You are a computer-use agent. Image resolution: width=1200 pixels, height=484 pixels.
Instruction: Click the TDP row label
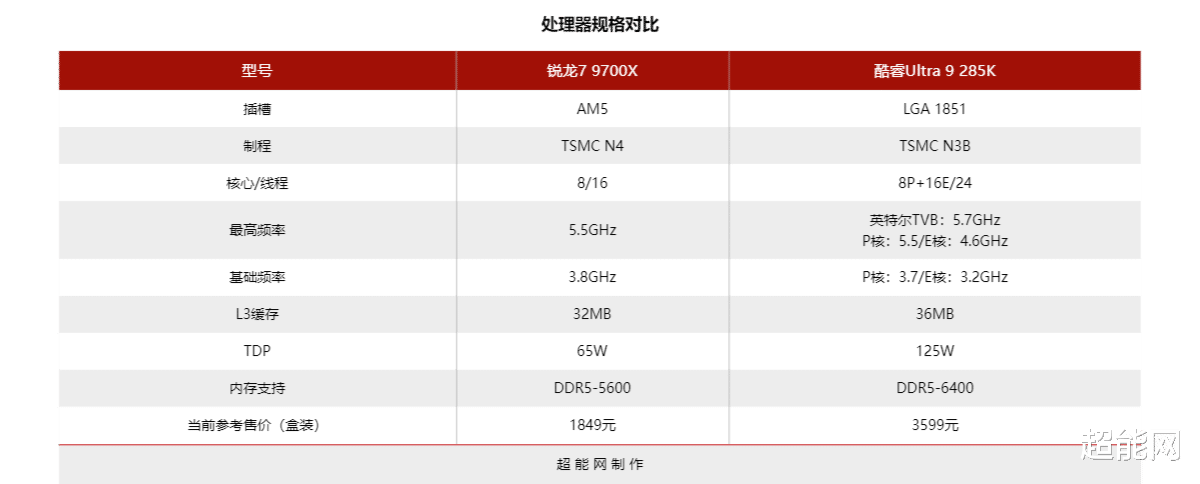[x=257, y=351]
